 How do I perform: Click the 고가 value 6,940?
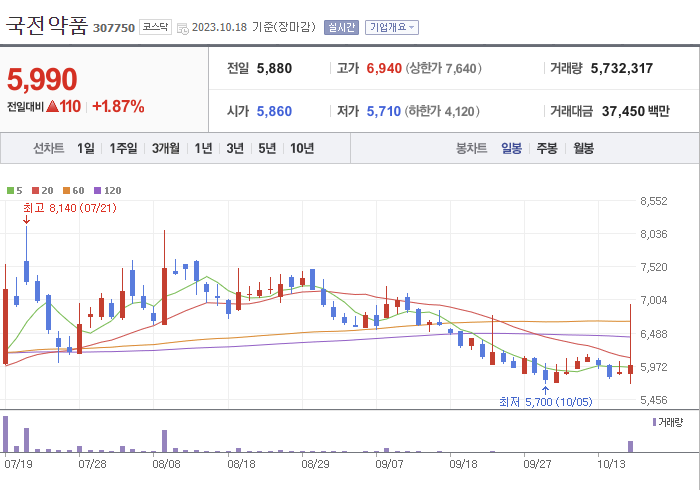384,68
